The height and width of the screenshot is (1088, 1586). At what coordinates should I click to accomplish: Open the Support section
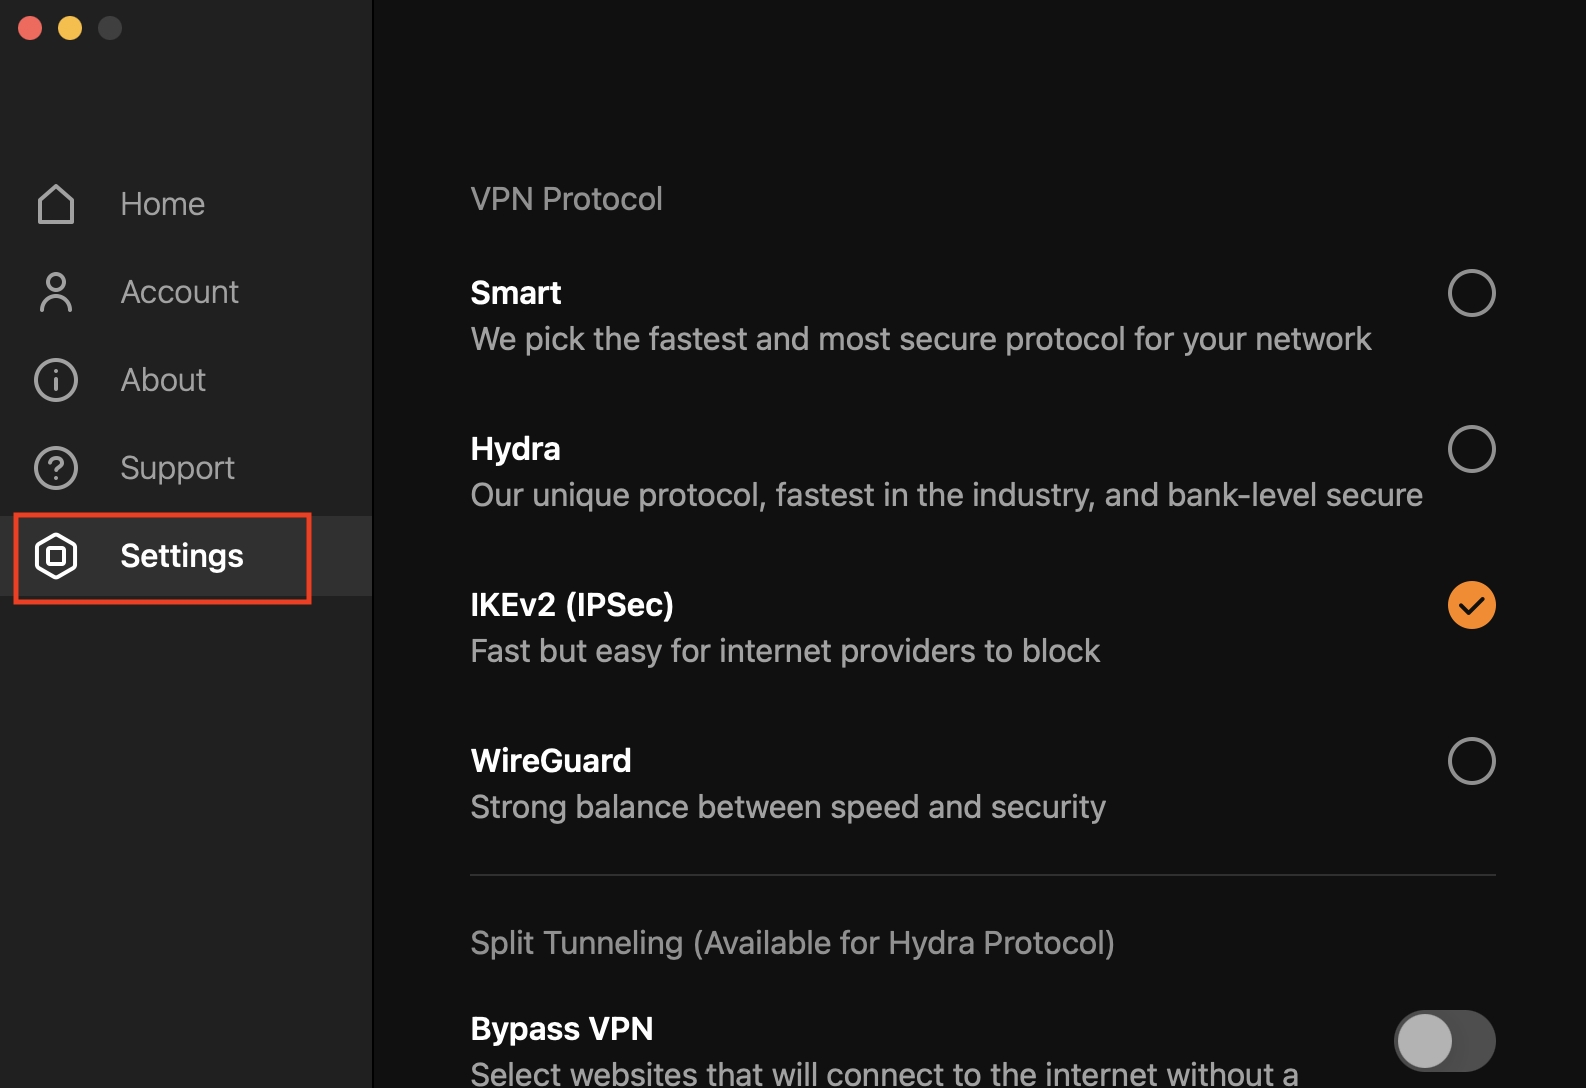coord(186,468)
